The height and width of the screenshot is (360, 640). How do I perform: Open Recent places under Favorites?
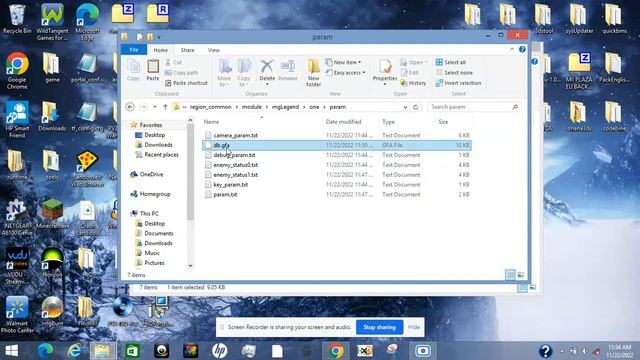[157, 155]
